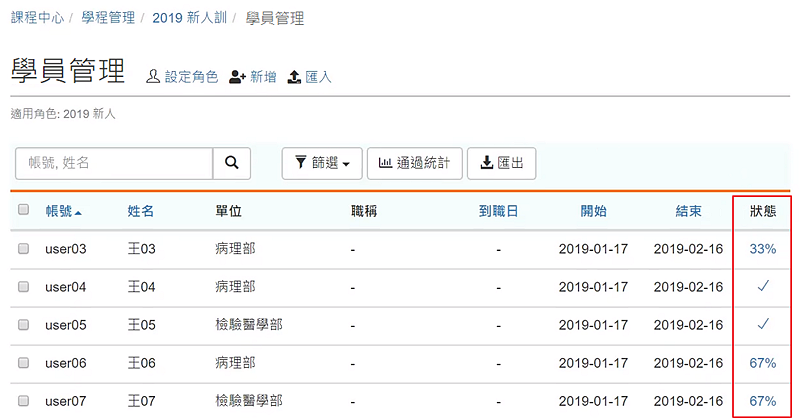Tick the checkbox next to user07
Image resolution: width=800 pixels, height=418 pixels.
(x=24, y=401)
